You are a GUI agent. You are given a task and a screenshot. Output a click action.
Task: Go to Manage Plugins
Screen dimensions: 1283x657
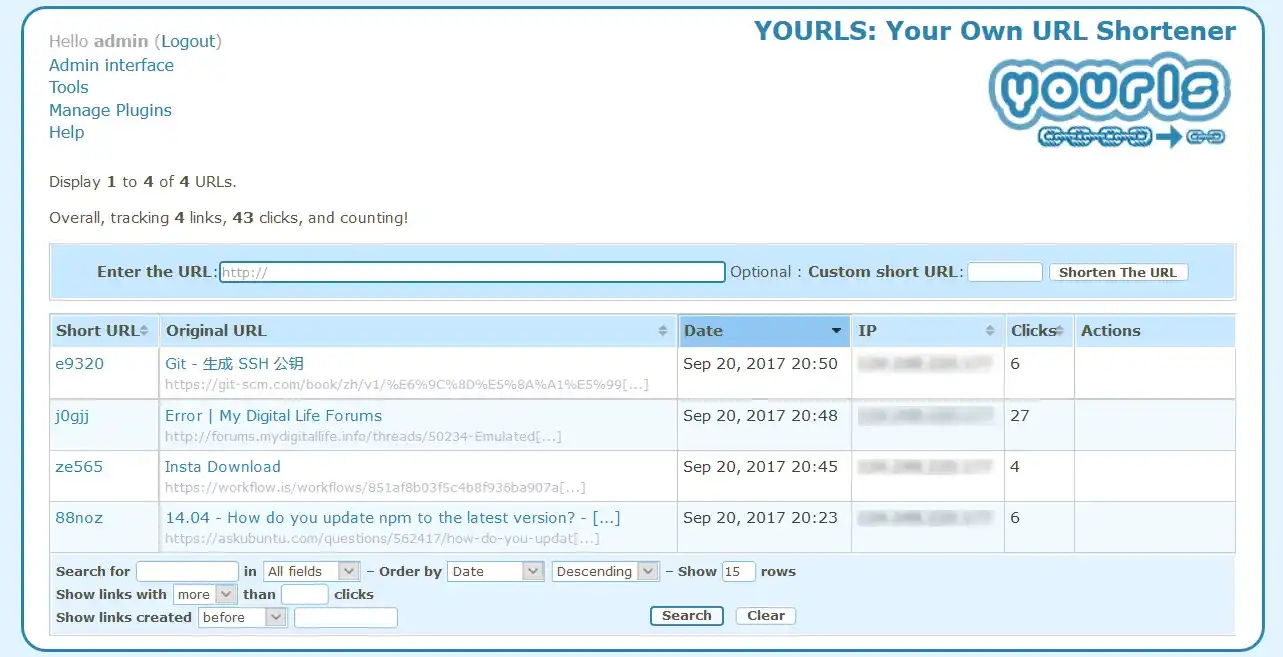pos(110,110)
